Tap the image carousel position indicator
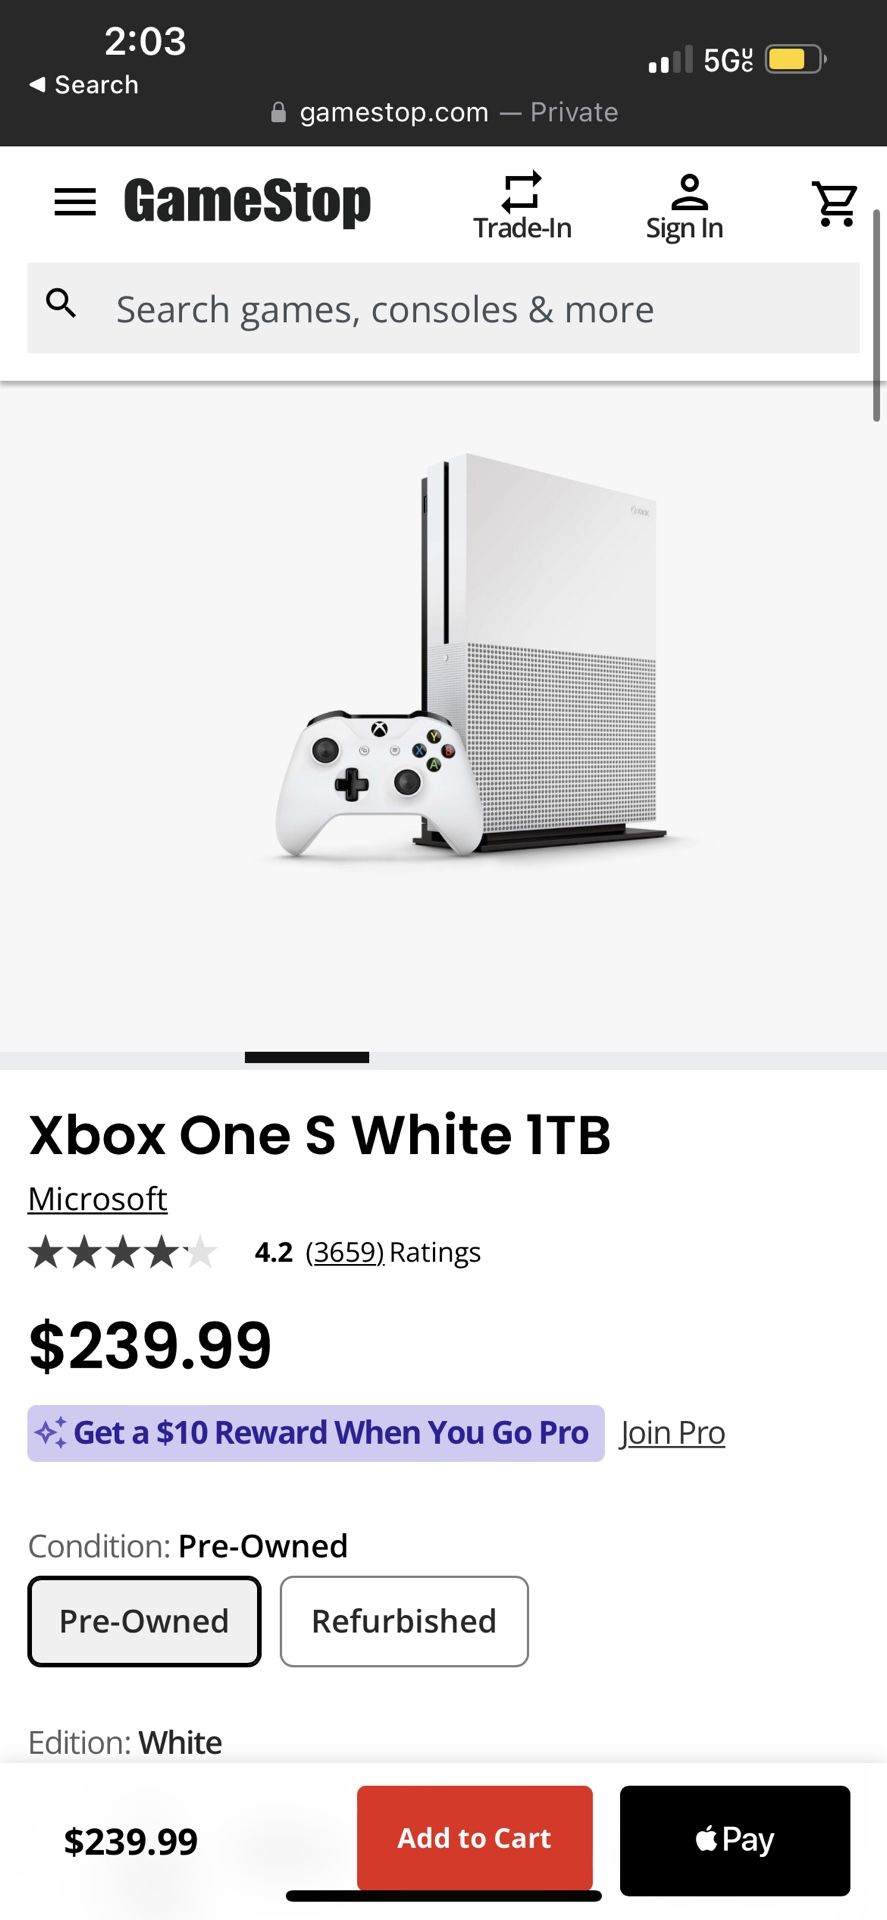Image resolution: width=887 pixels, height=1920 pixels. coord(307,1057)
